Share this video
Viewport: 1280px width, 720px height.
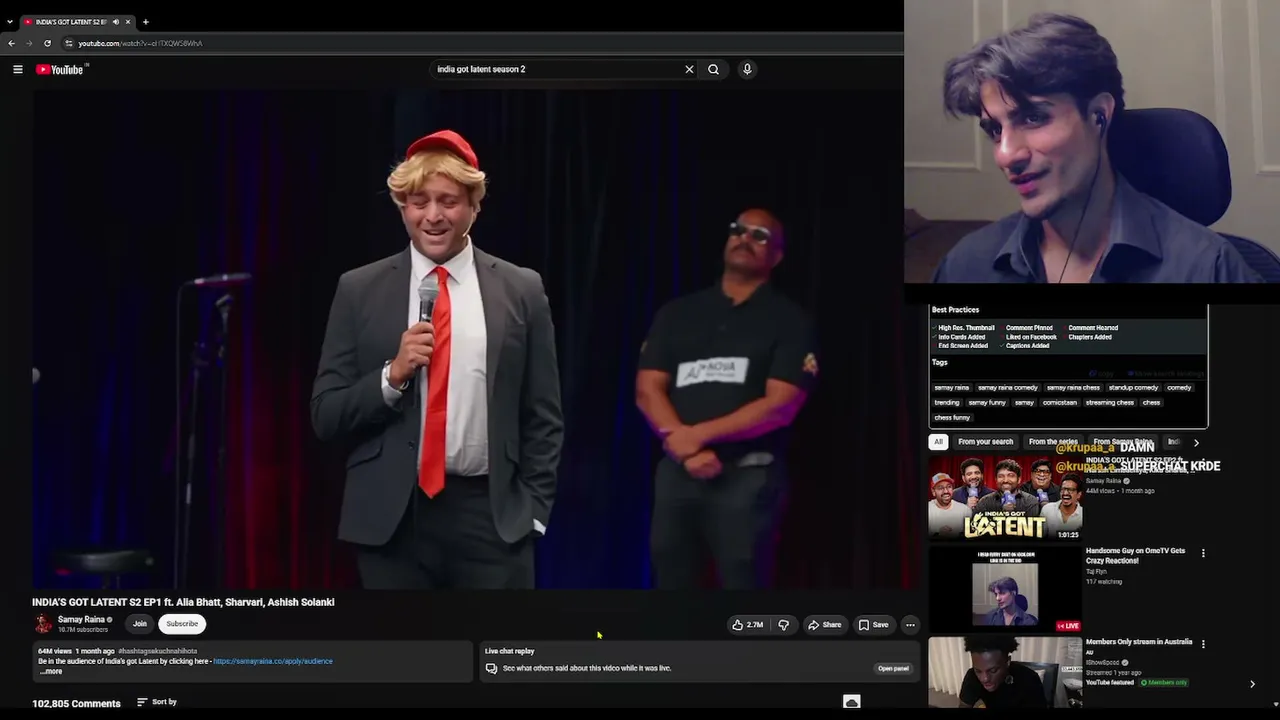click(x=825, y=625)
